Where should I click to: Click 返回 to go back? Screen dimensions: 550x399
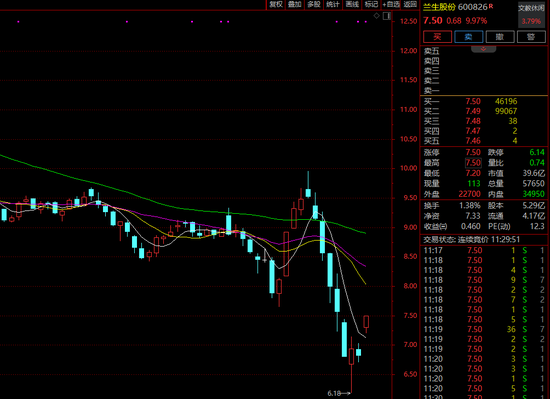tap(410, 5)
